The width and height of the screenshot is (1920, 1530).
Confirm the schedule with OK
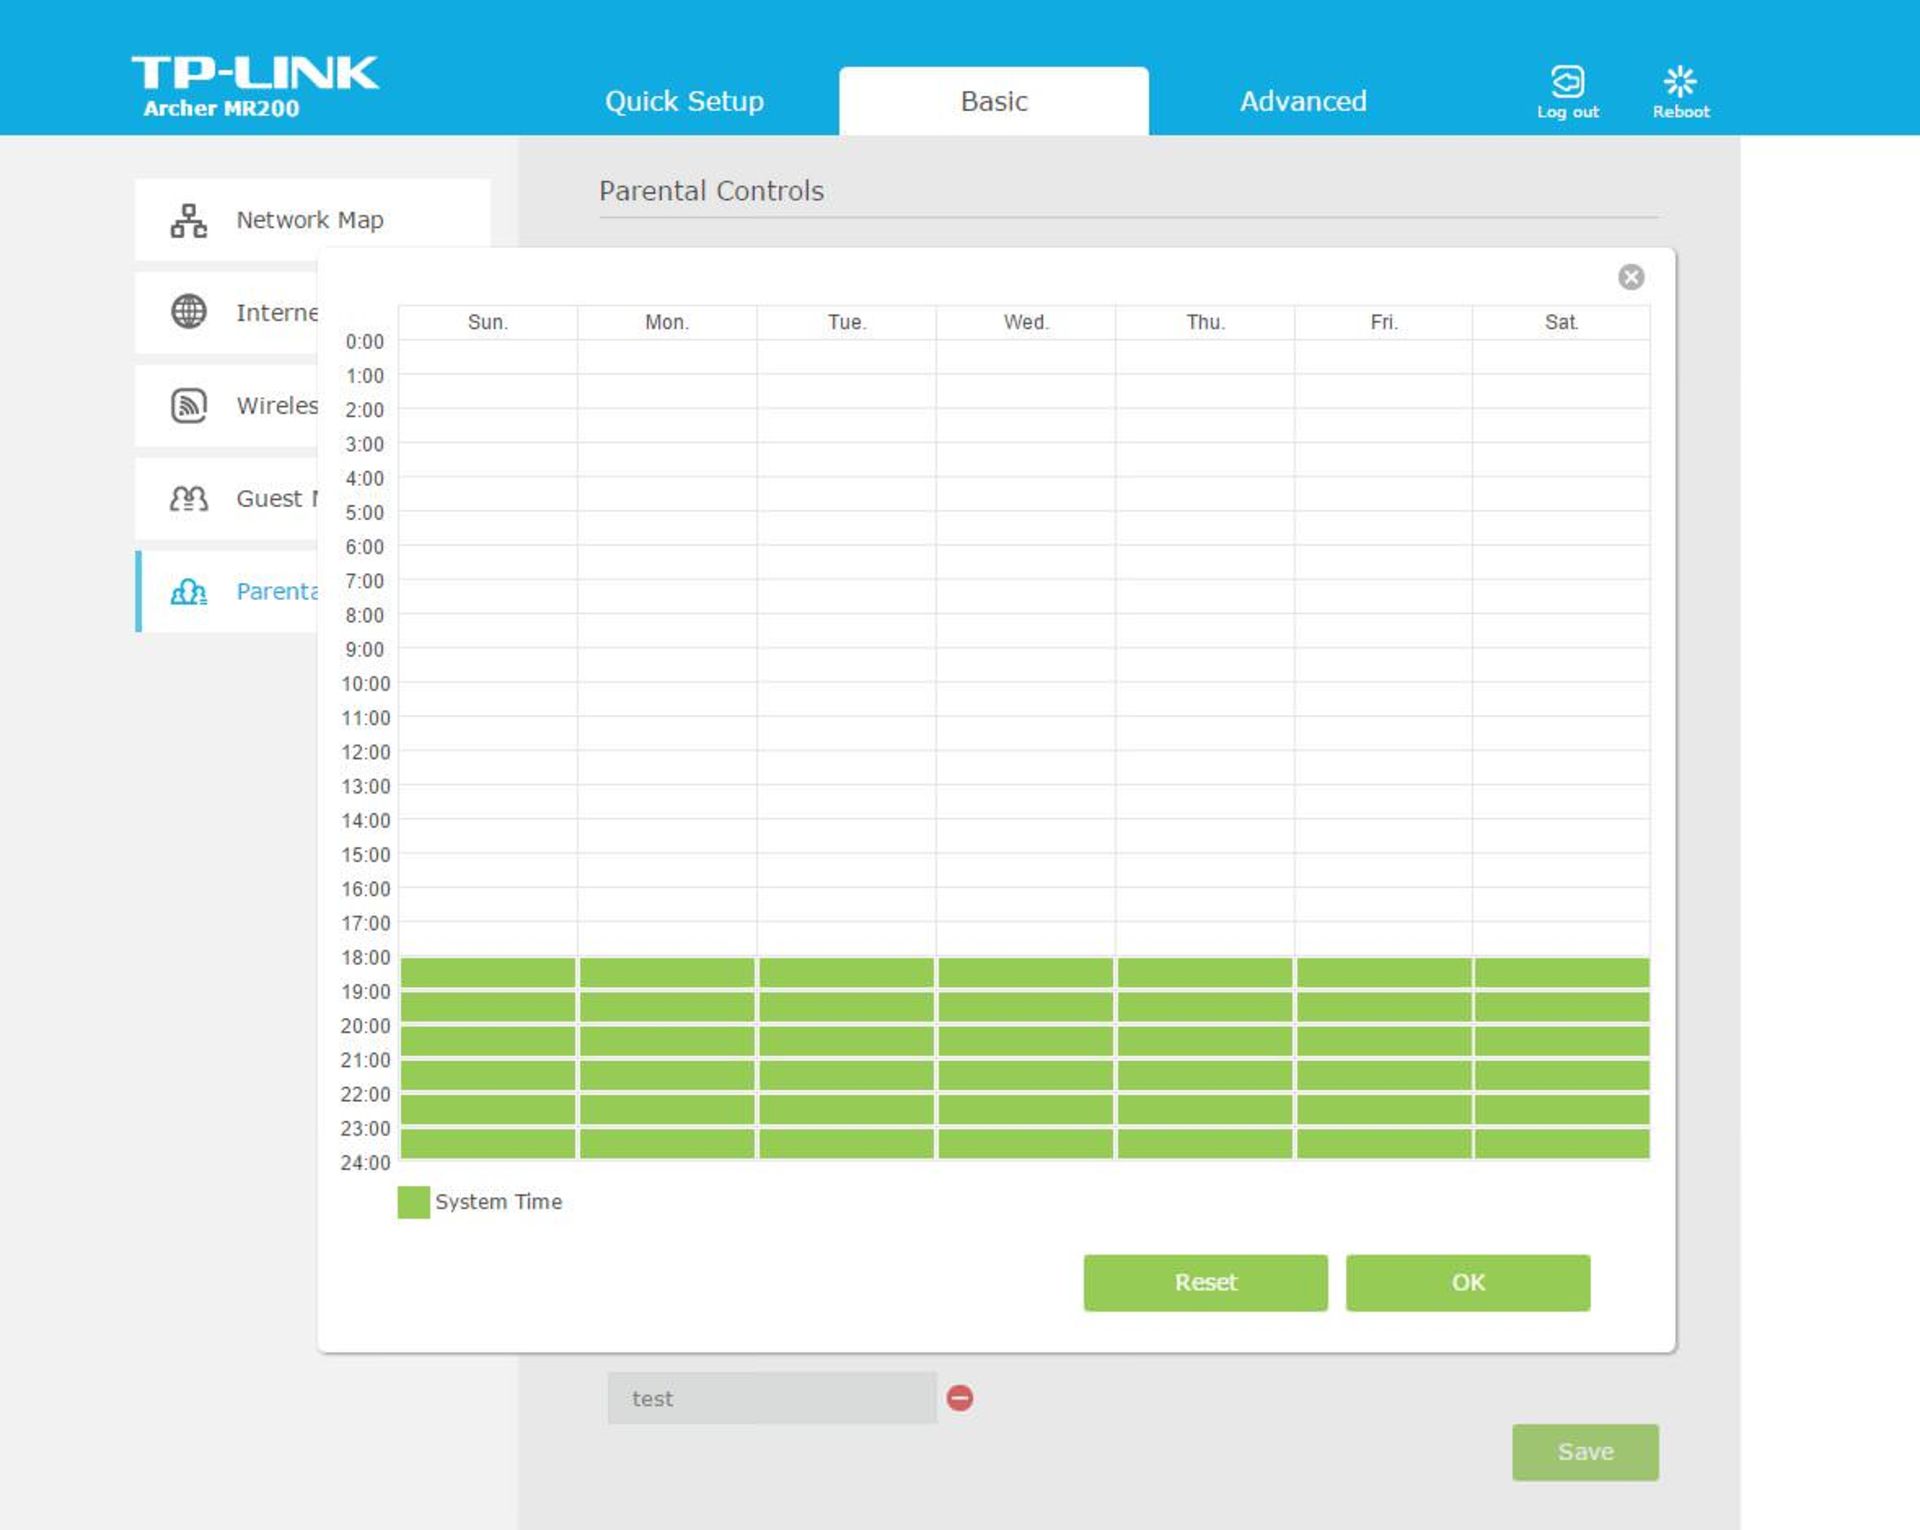tap(1467, 1282)
